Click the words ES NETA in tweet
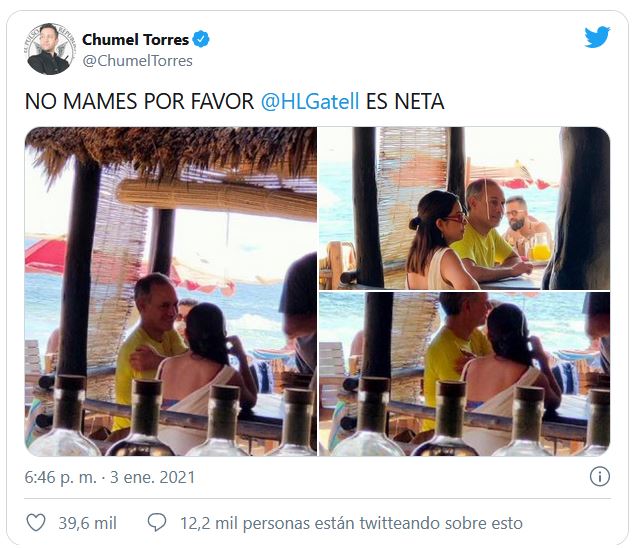The width and height of the screenshot is (642, 548). point(405,101)
